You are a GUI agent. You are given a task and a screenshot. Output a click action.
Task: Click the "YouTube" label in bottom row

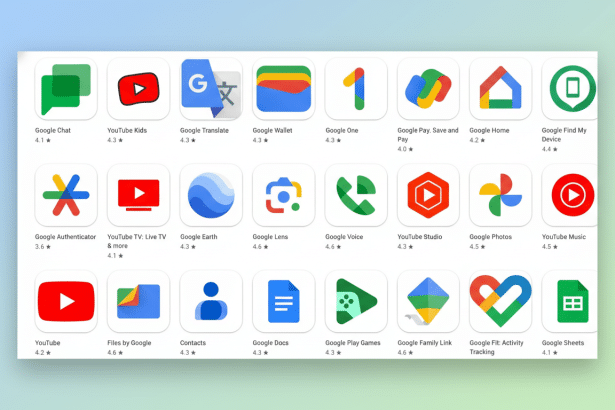[x=47, y=343]
